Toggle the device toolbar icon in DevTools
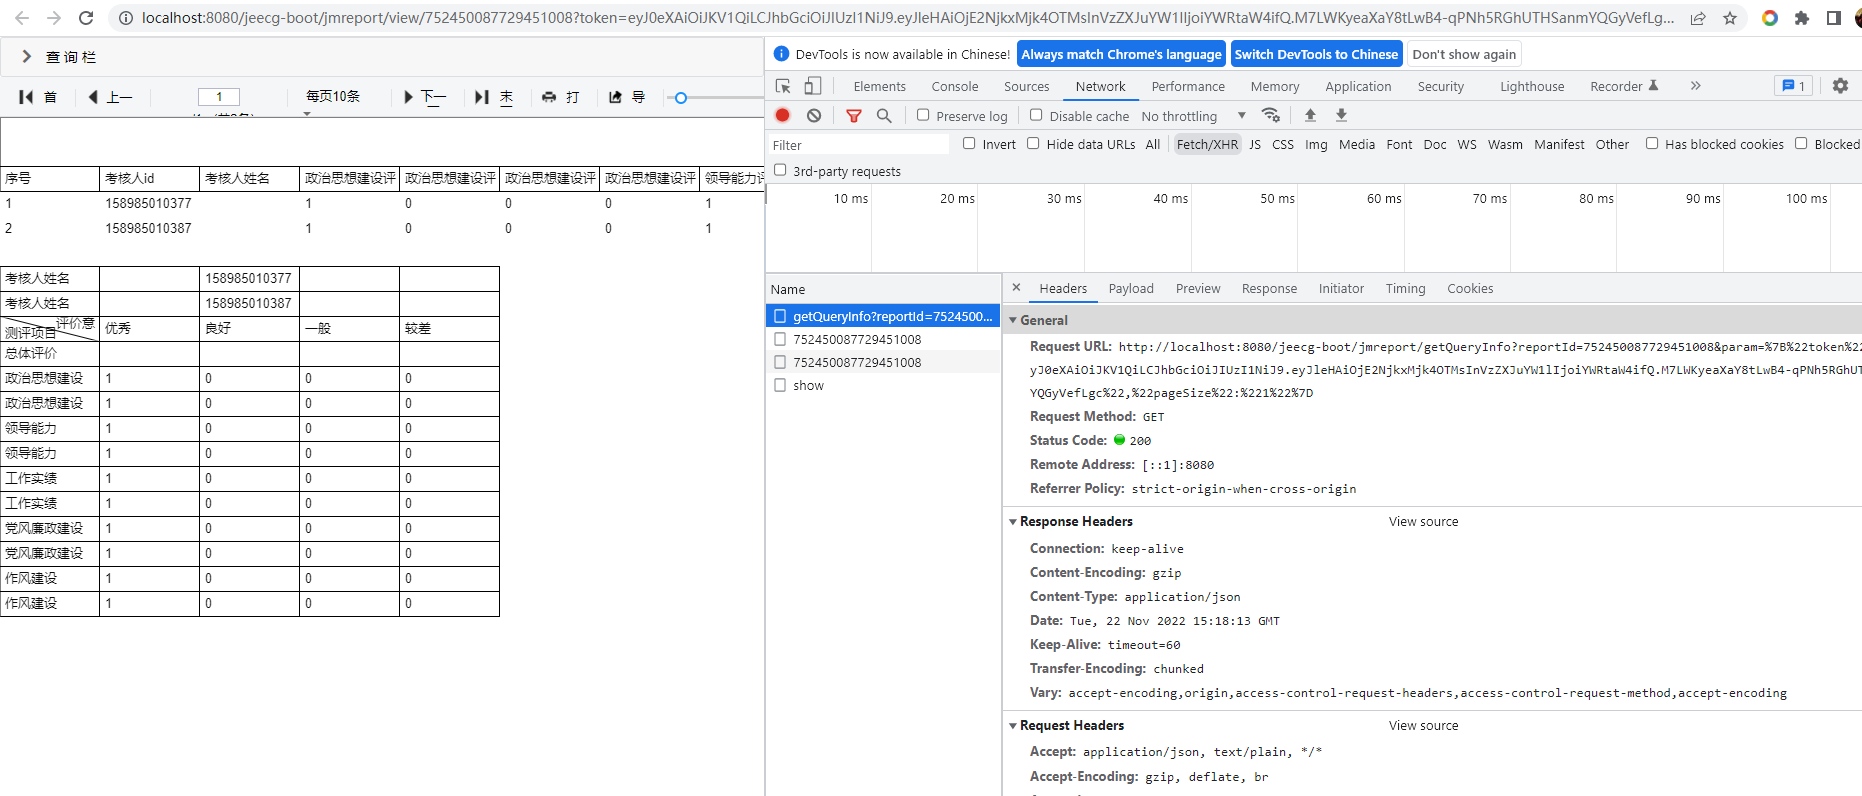 click(x=813, y=86)
